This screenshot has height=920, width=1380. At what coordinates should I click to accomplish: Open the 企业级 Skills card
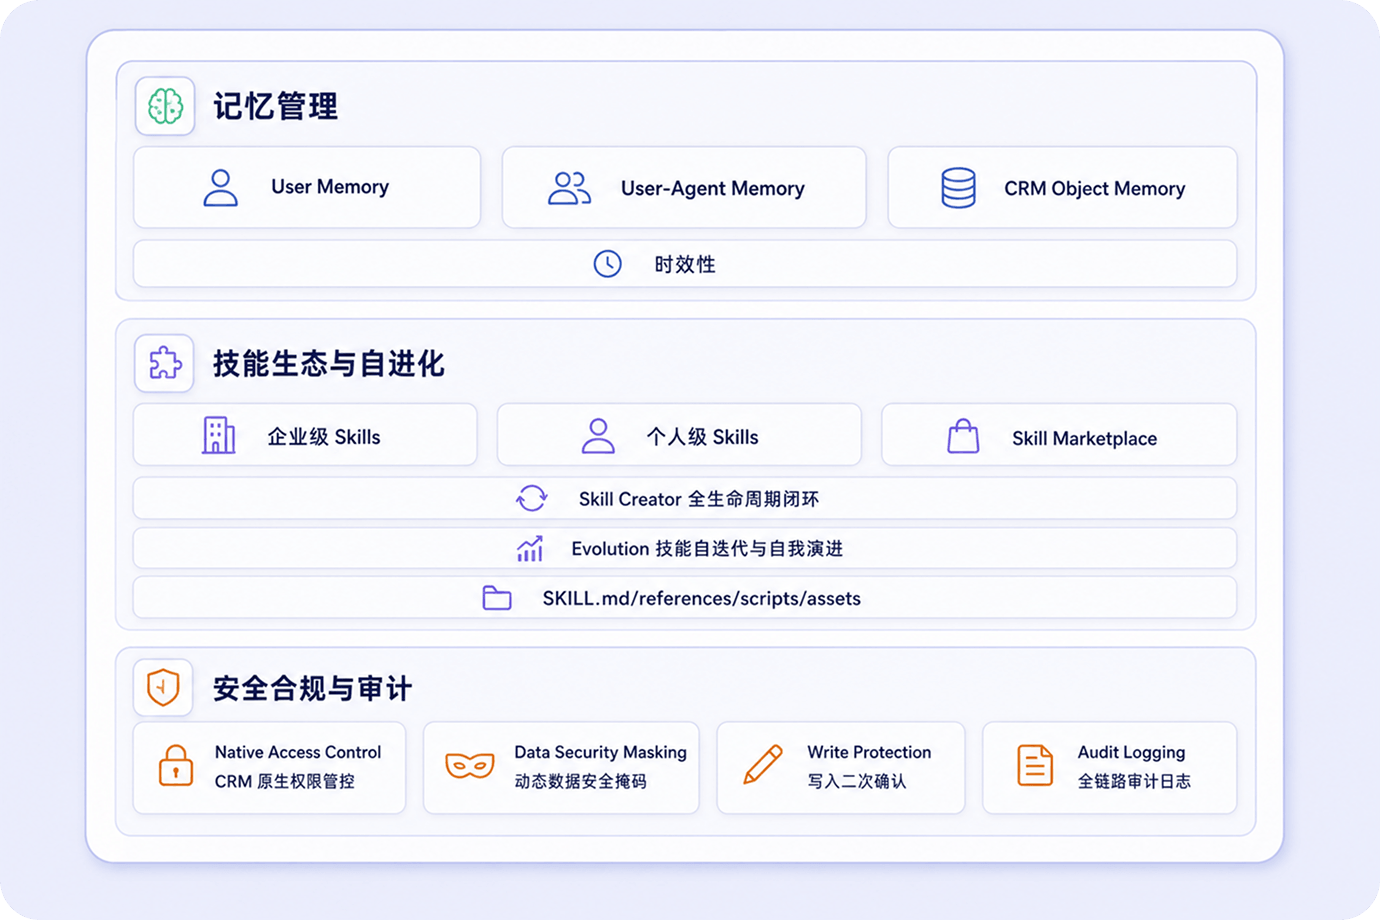[x=305, y=435]
